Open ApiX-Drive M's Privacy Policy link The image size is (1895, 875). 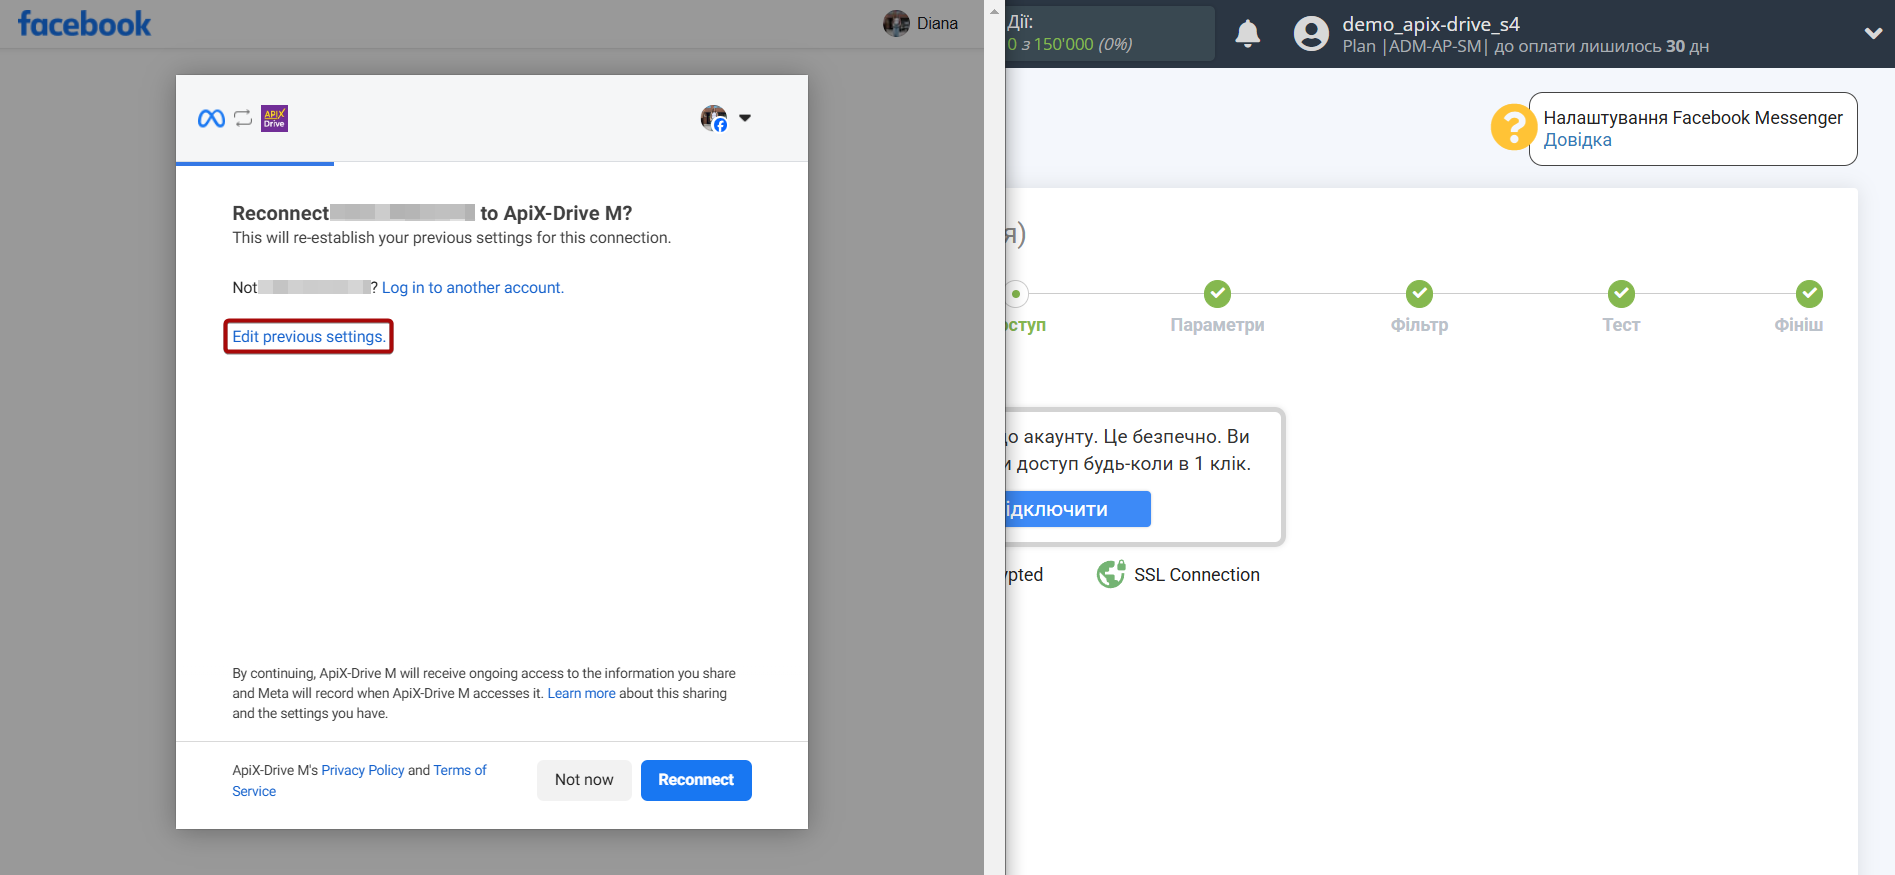click(363, 771)
